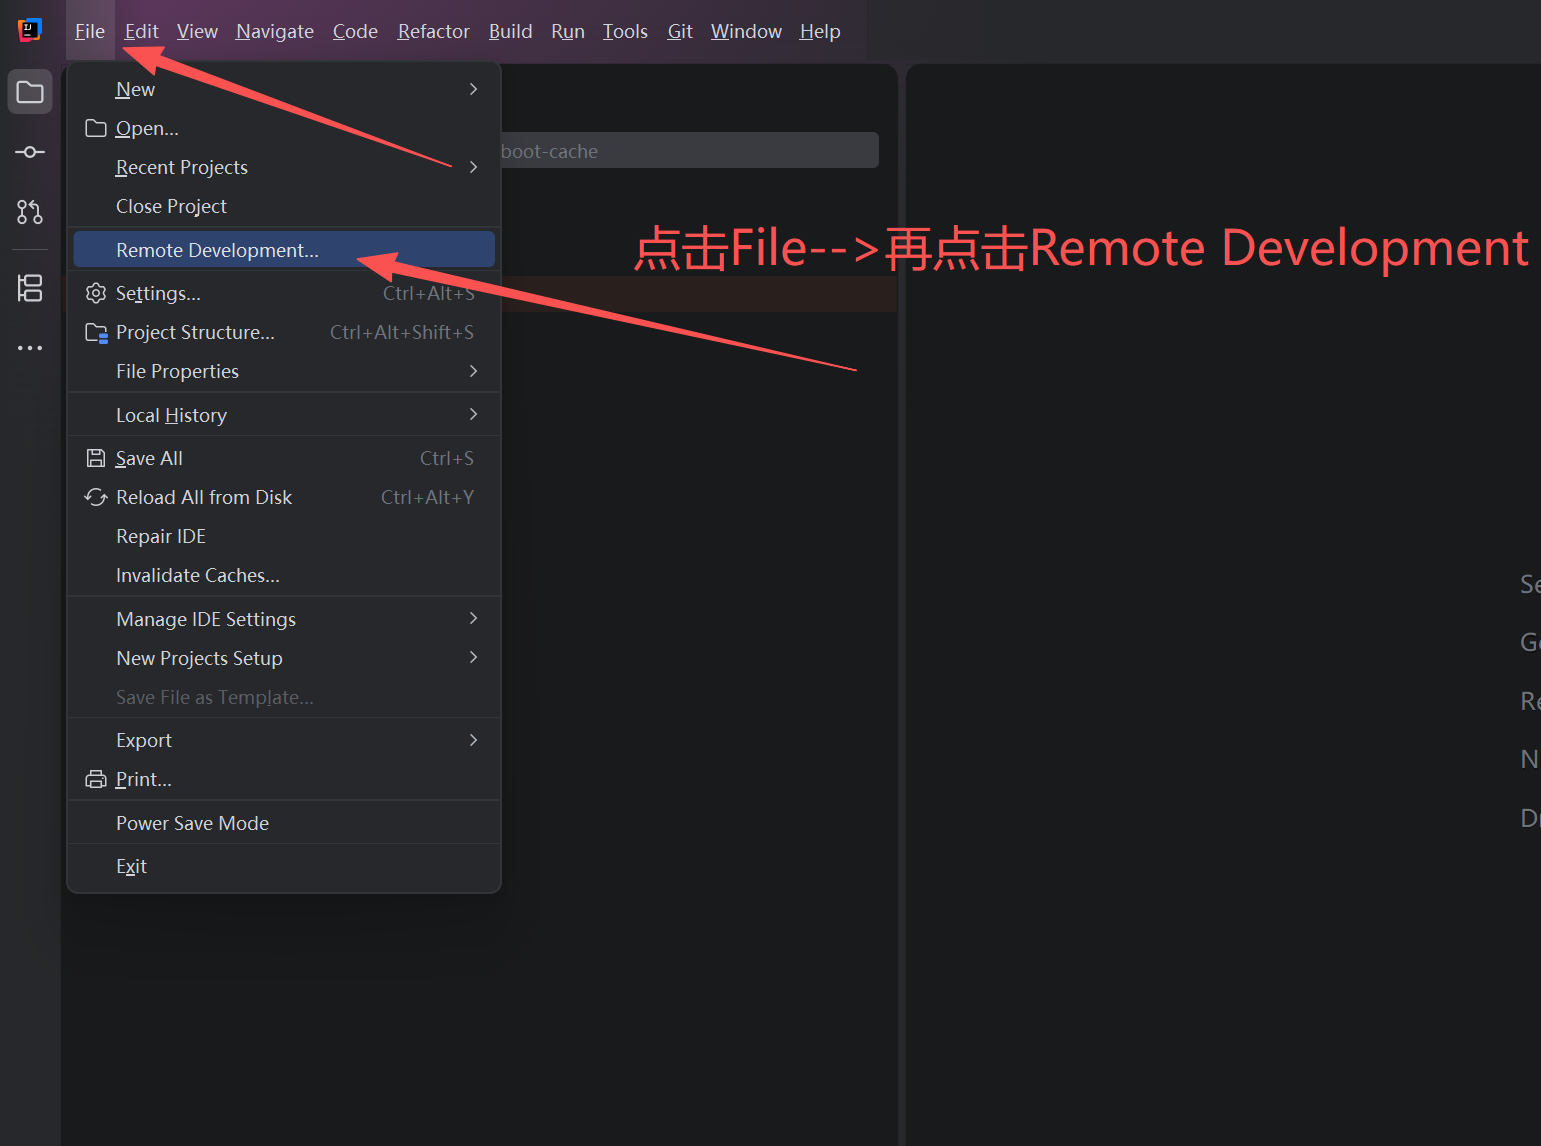Open the Project tool window folder icon

pos(30,92)
